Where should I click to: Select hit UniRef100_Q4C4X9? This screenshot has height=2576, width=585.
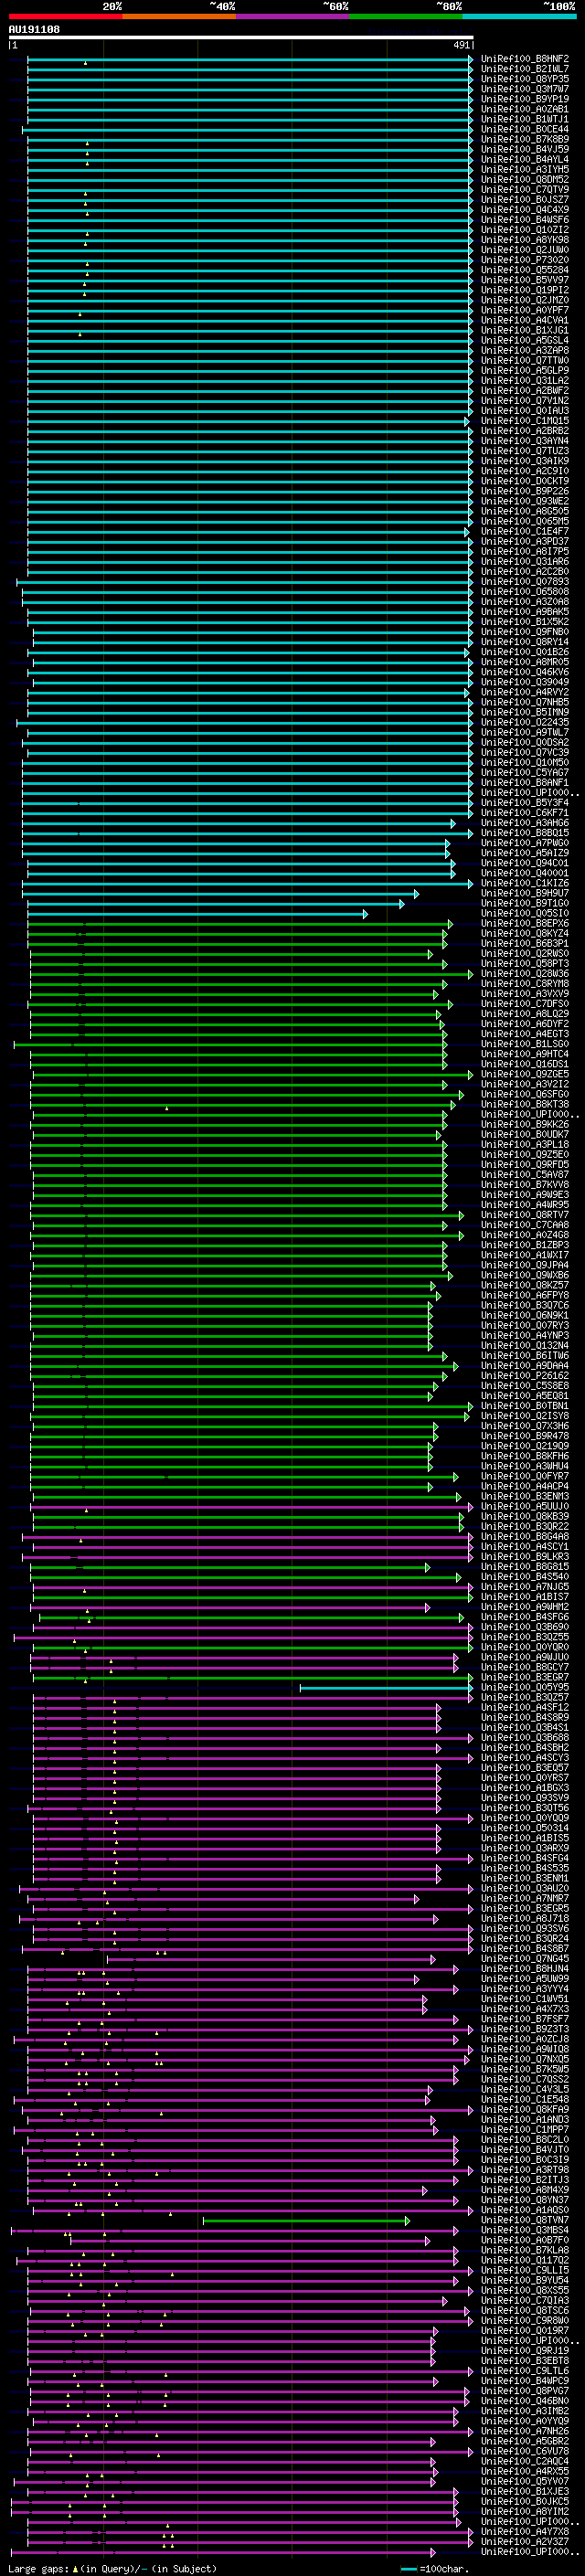click(x=525, y=210)
